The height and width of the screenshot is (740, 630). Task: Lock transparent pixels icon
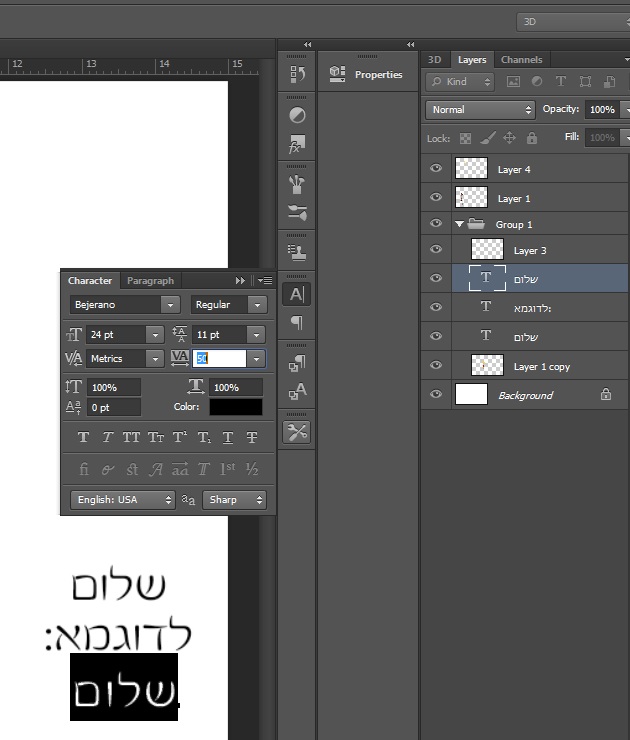[465, 138]
